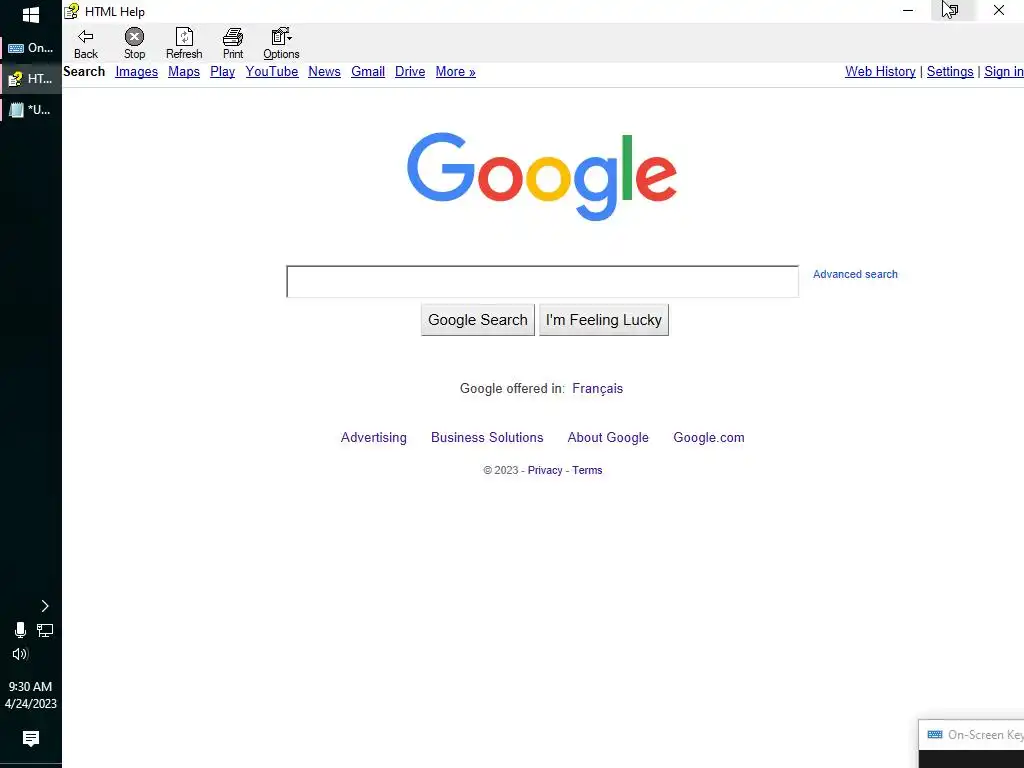The width and height of the screenshot is (1024, 768).
Task: Go to Google.com footer link
Action: point(709,438)
